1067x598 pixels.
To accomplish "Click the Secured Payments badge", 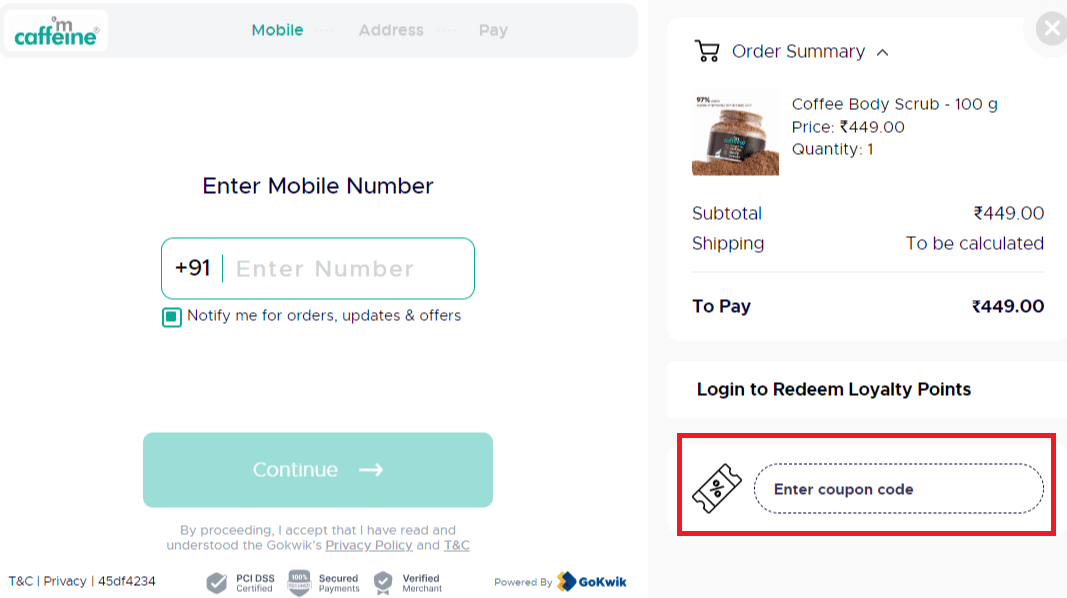I will tap(324, 583).
